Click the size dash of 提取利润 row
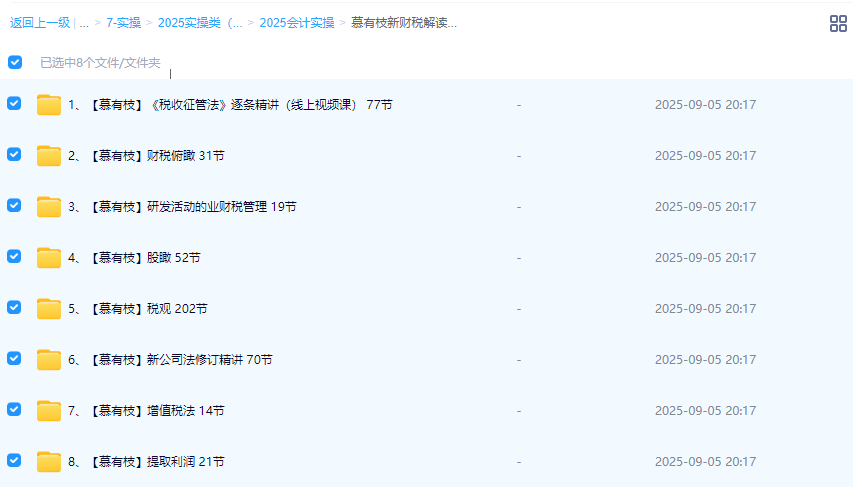 (518, 461)
